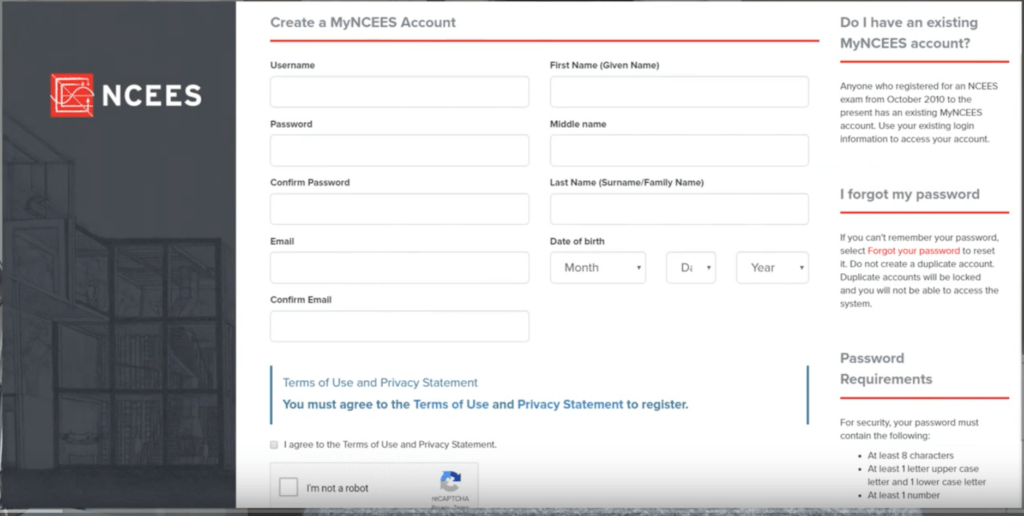Click the Date of birth label
Viewport: 1024px width, 516px height.
[x=577, y=241]
